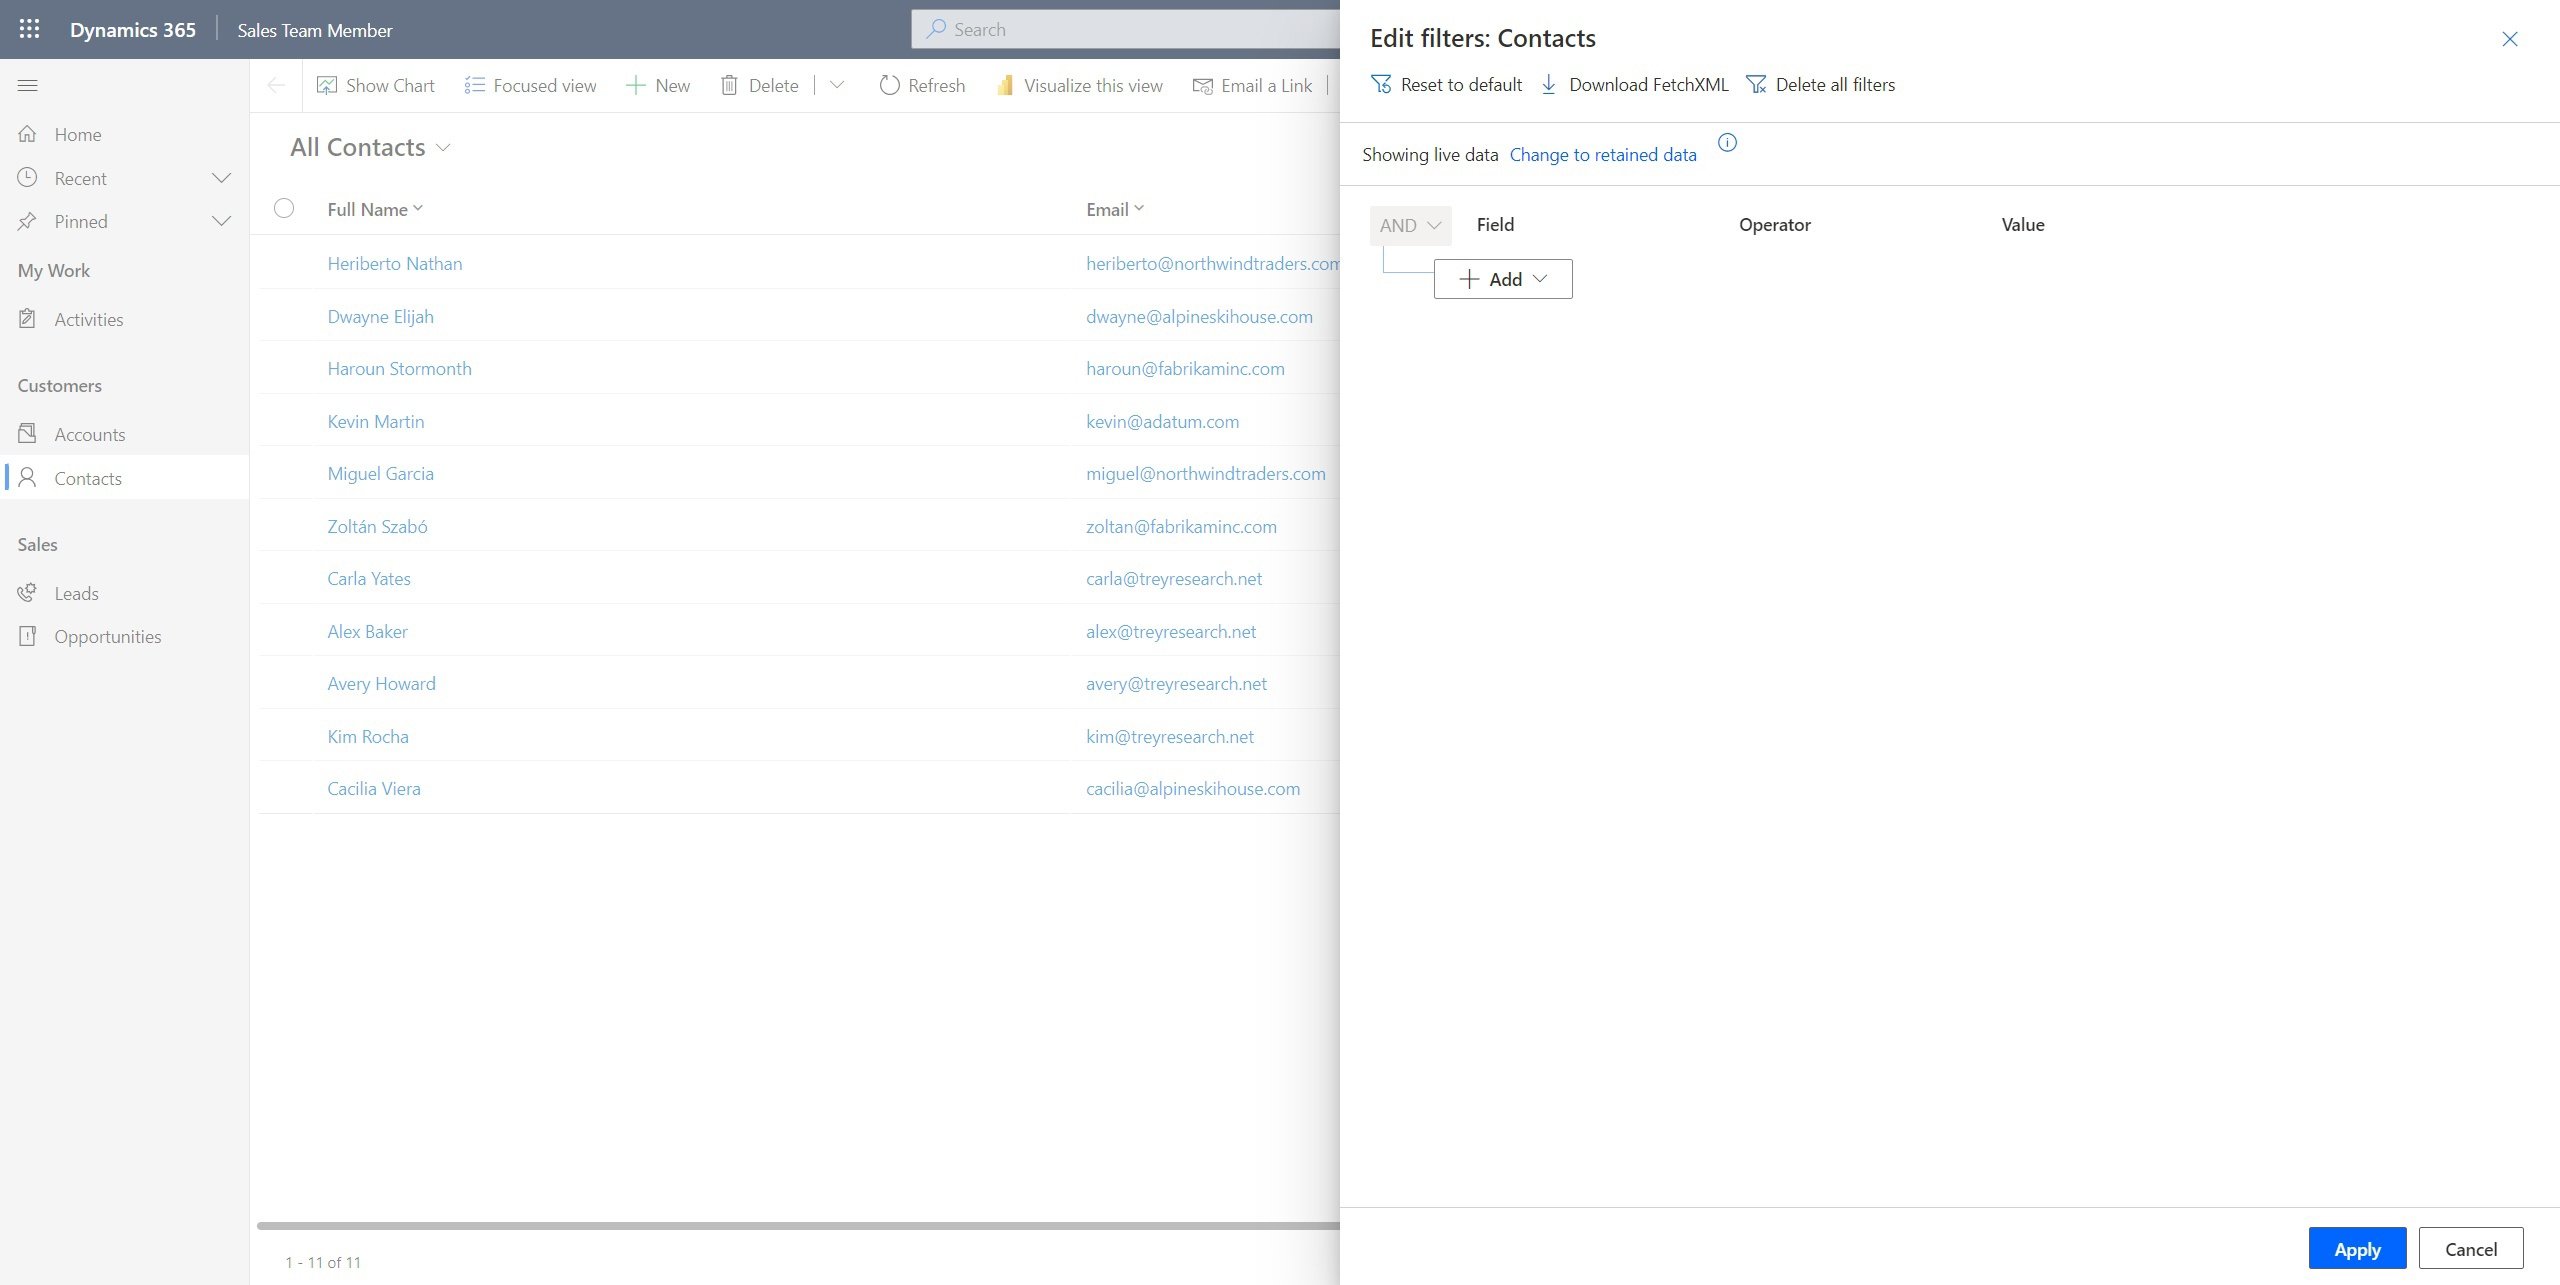This screenshot has height=1285, width=2560.
Task: Open contact Alex Baker
Action: 368,632
